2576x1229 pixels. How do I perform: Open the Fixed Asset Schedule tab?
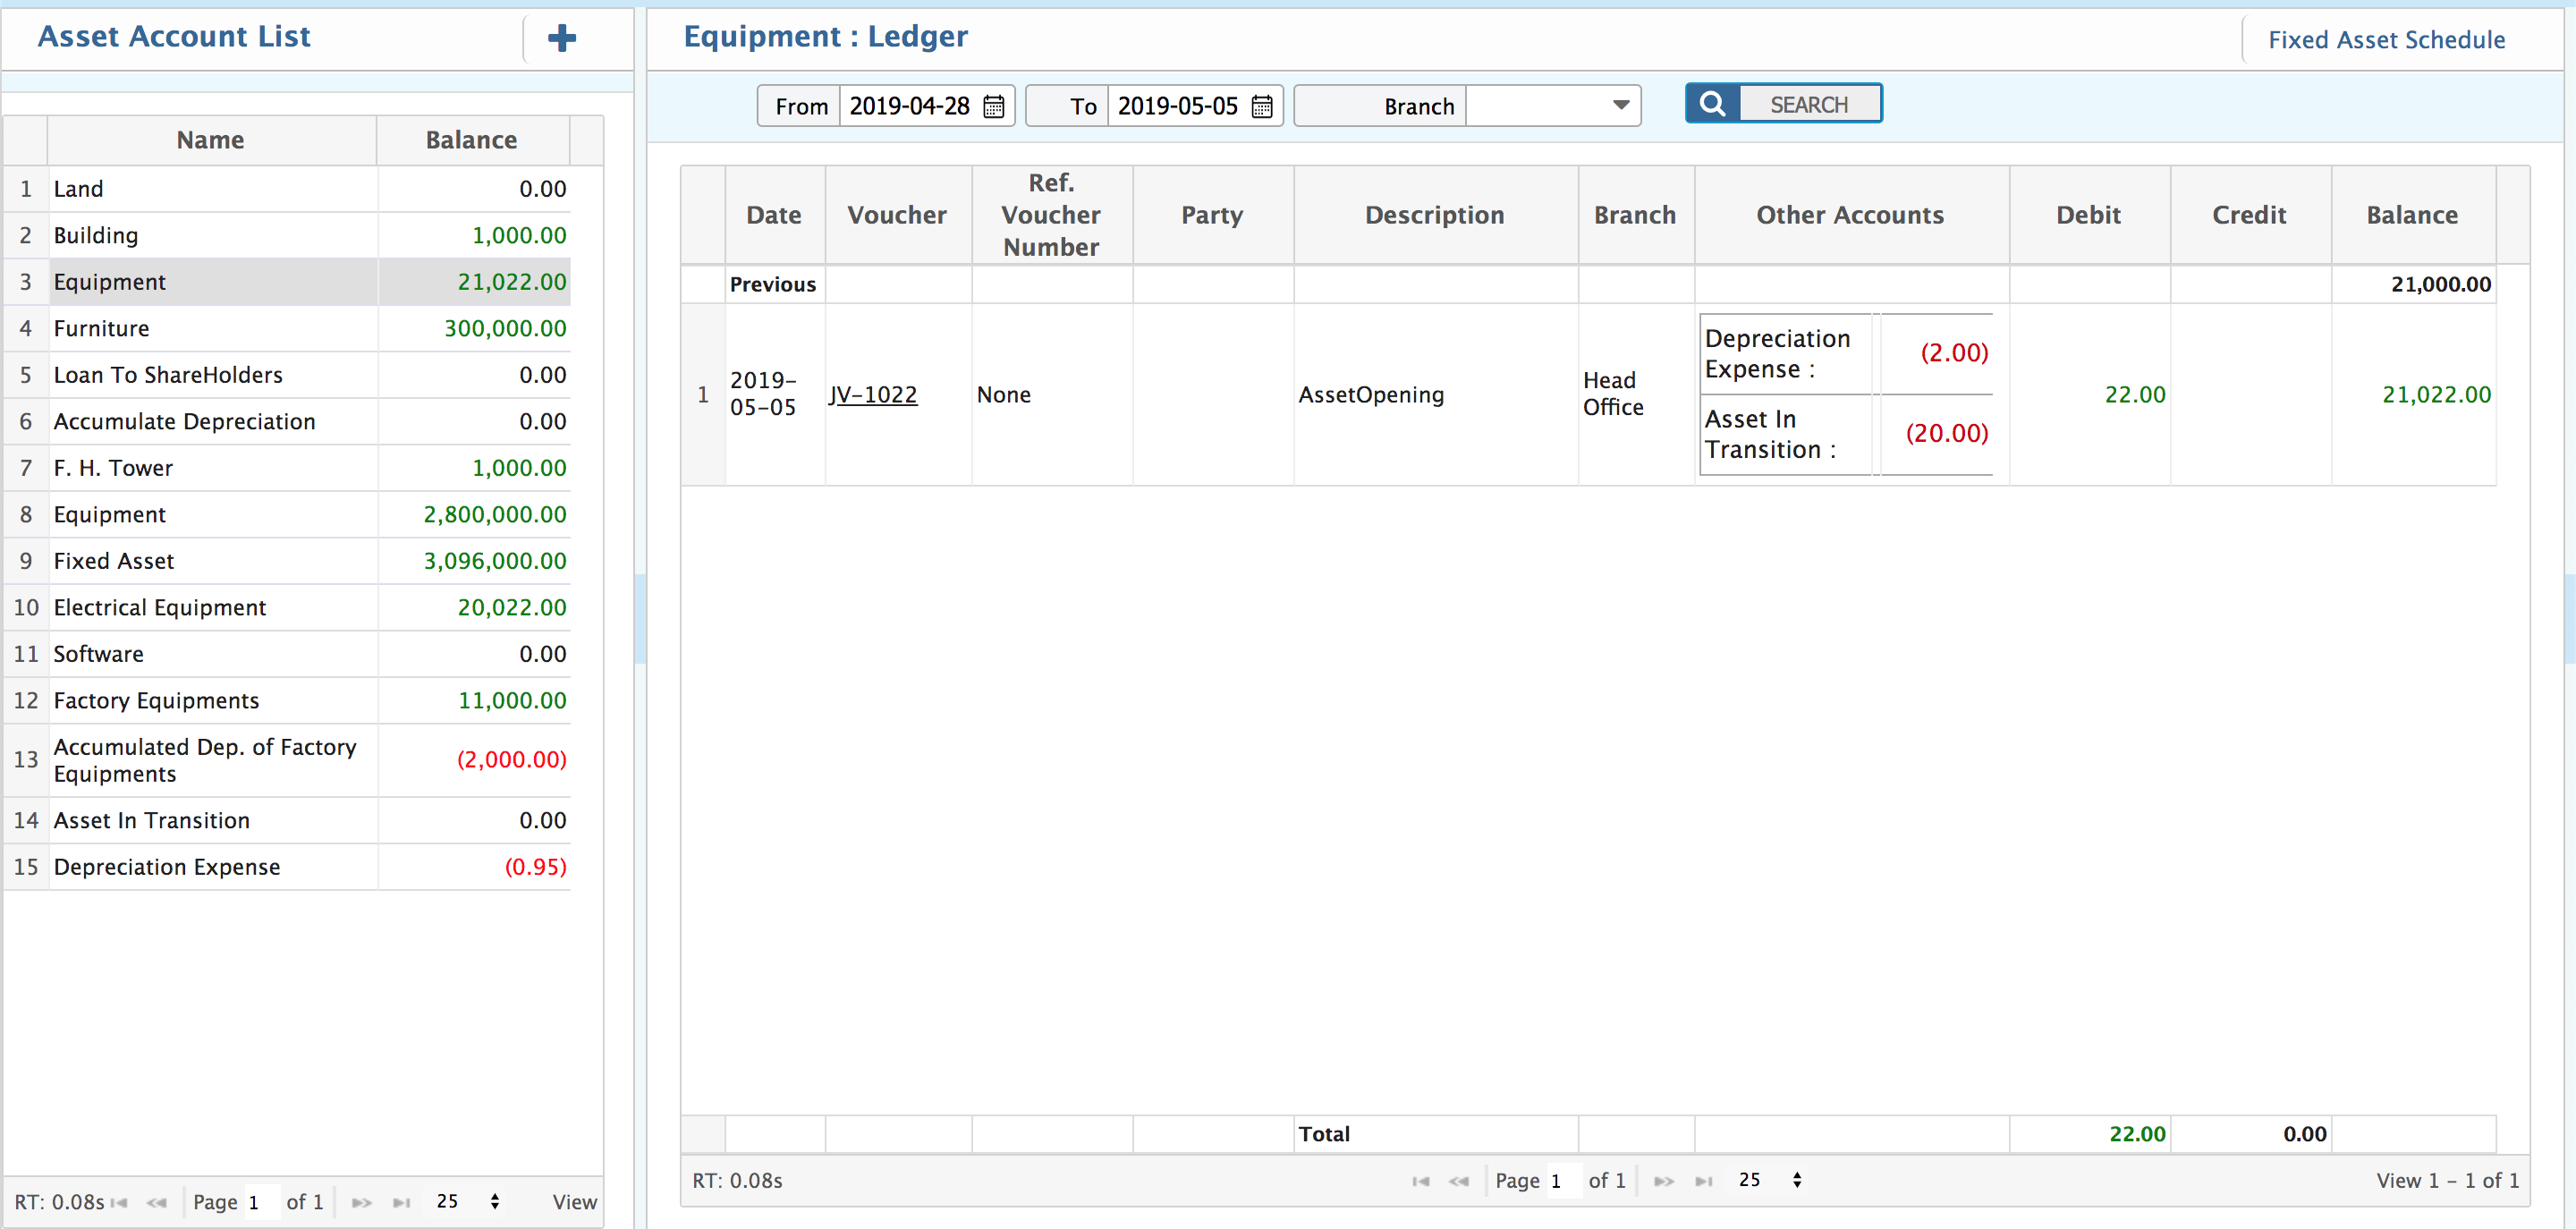click(x=2385, y=40)
